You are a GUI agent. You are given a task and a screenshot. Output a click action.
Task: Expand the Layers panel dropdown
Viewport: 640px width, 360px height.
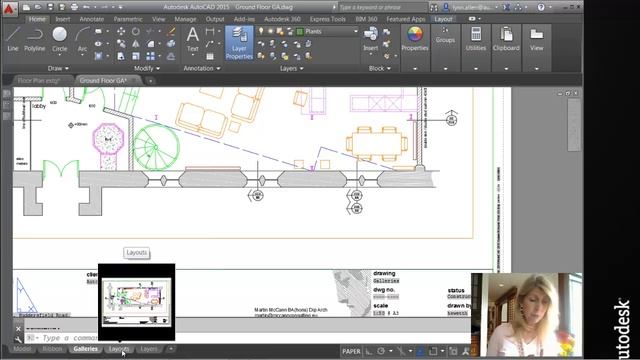(x=291, y=68)
